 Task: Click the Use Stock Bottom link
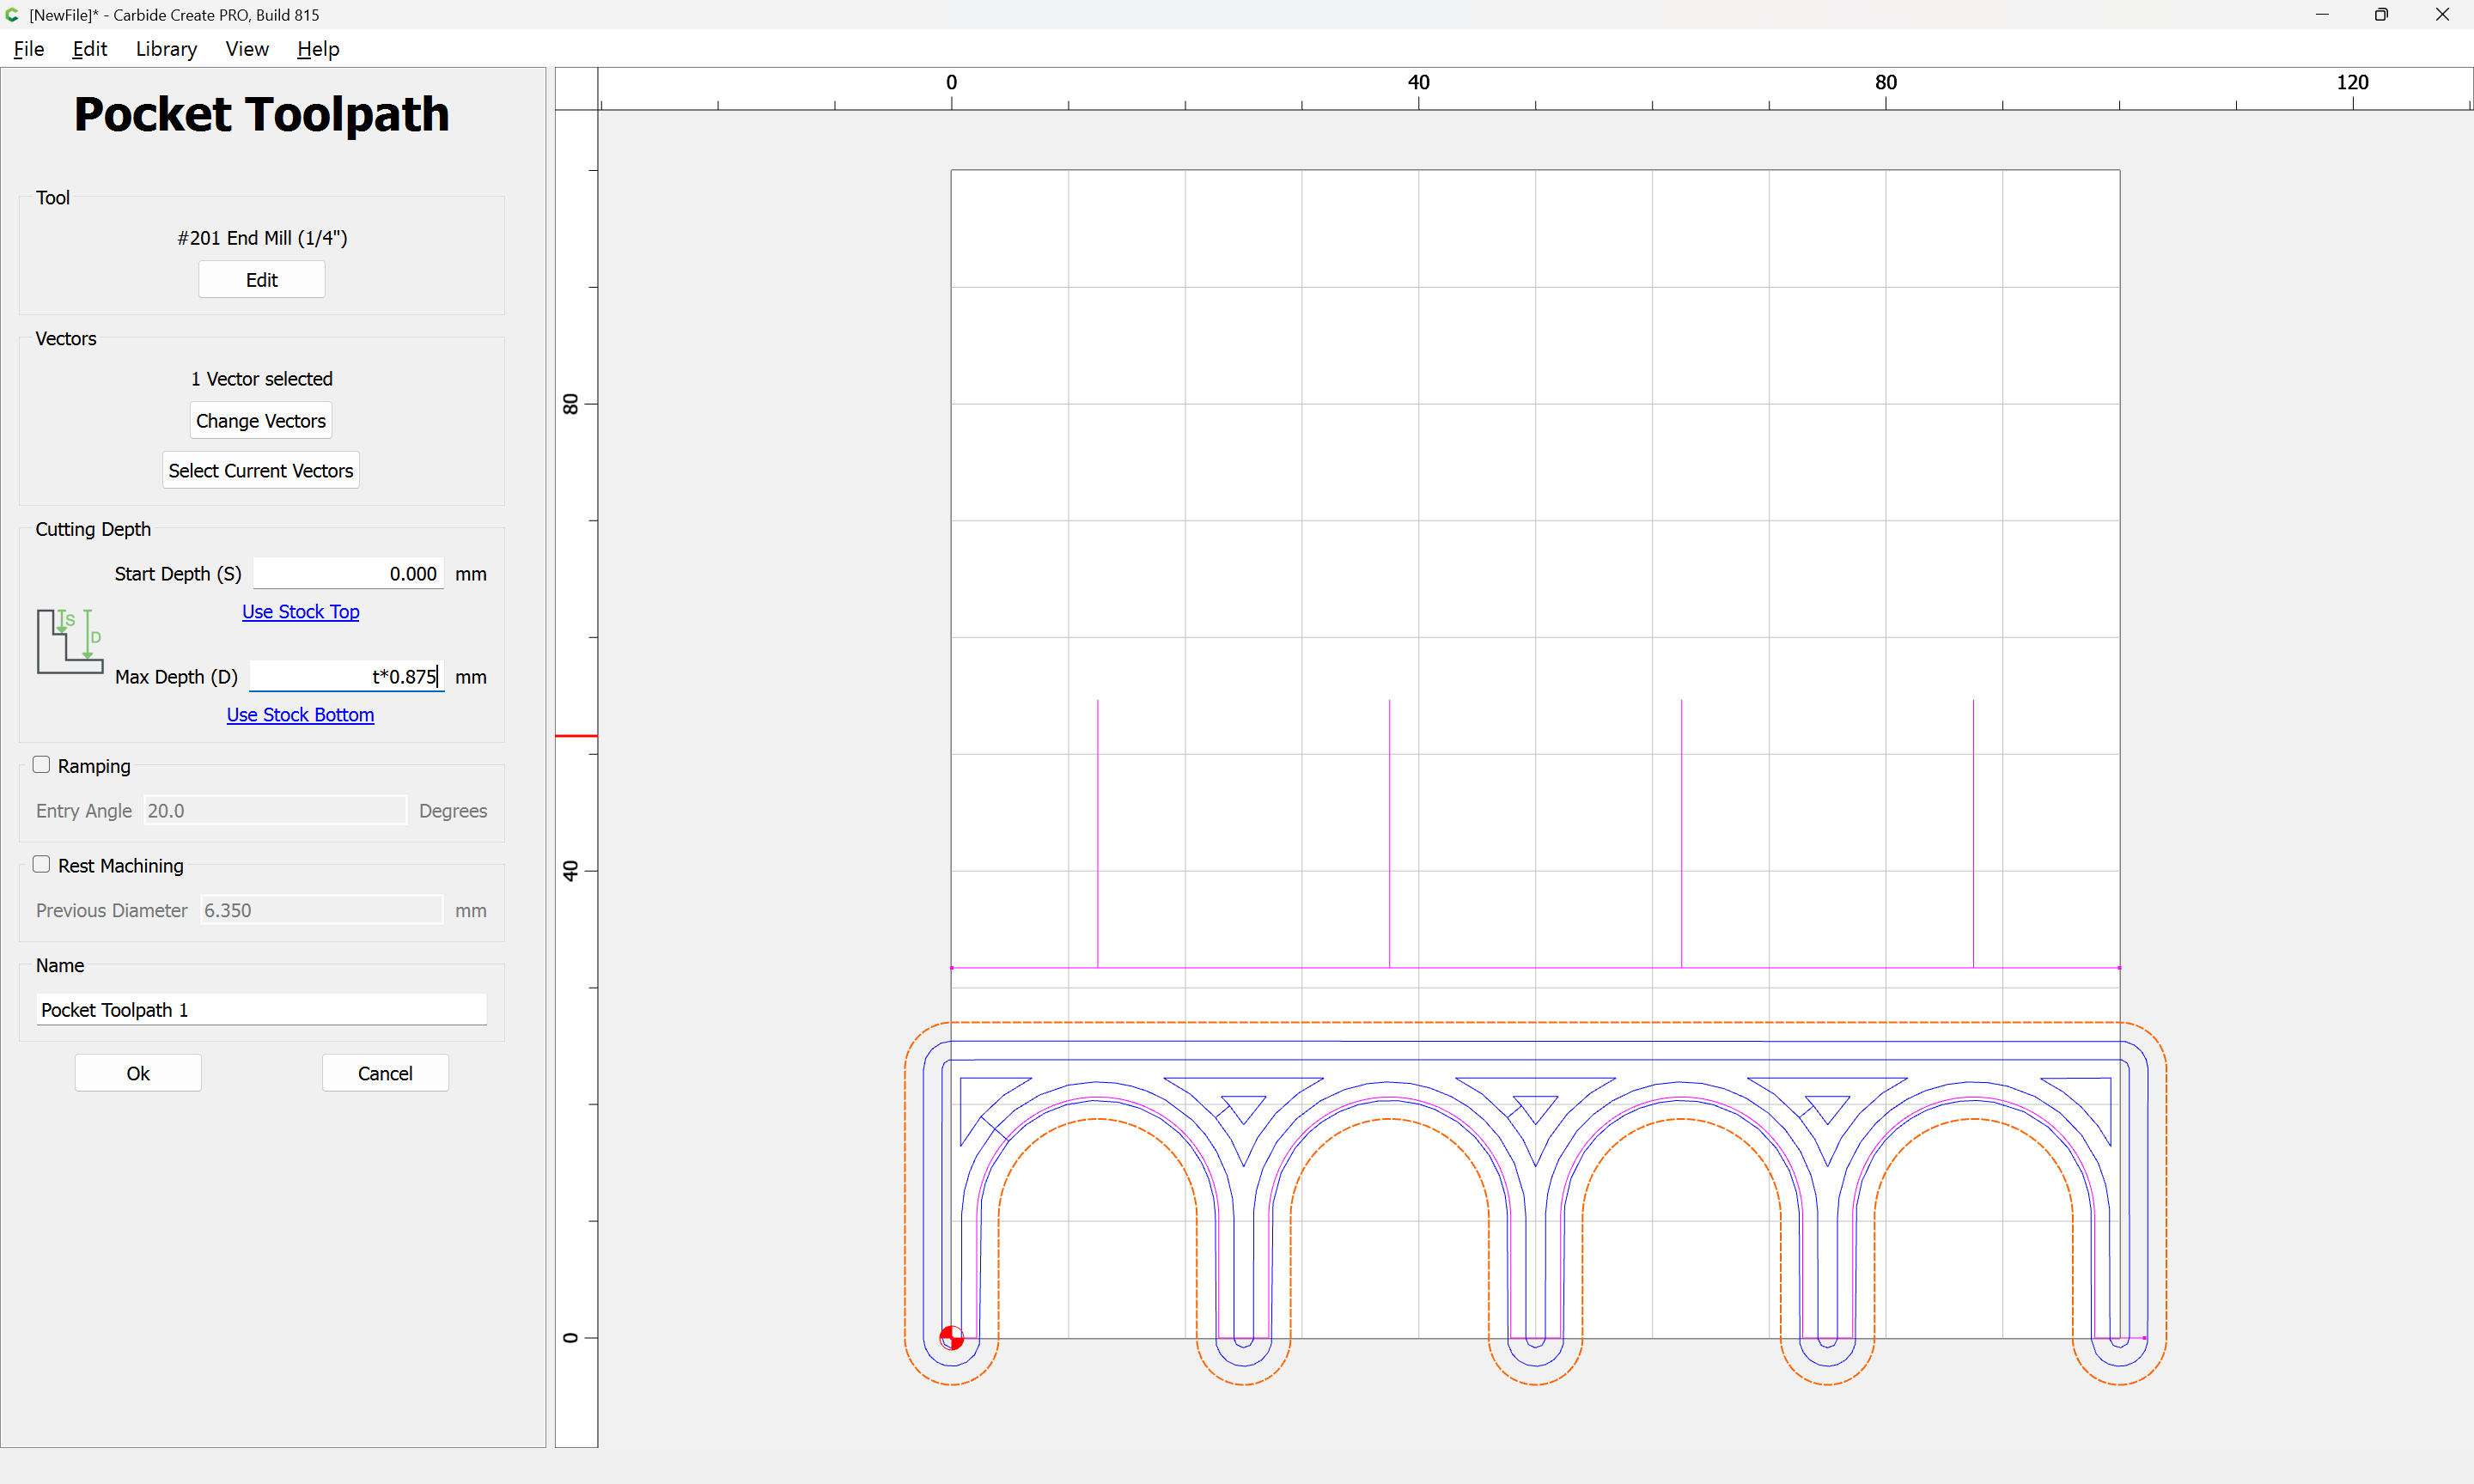[x=300, y=715]
